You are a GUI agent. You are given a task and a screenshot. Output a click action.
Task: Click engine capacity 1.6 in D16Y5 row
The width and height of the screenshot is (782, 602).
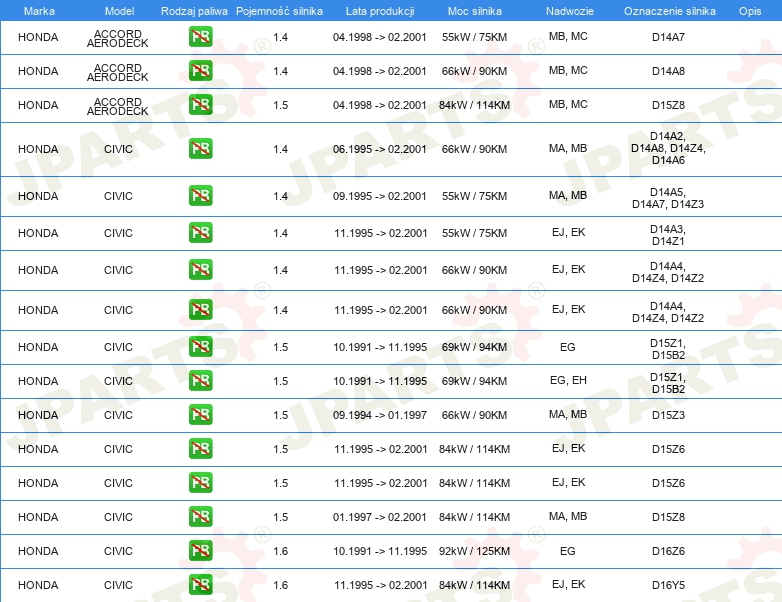pyautogui.click(x=280, y=585)
